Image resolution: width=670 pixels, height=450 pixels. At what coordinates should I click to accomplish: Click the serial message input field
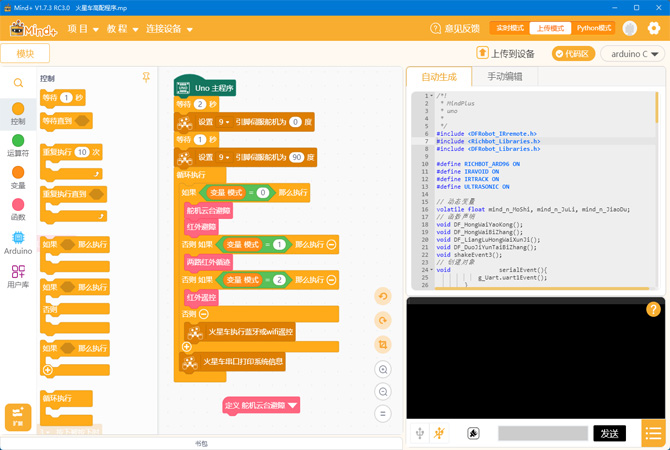(x=543, y=433)
